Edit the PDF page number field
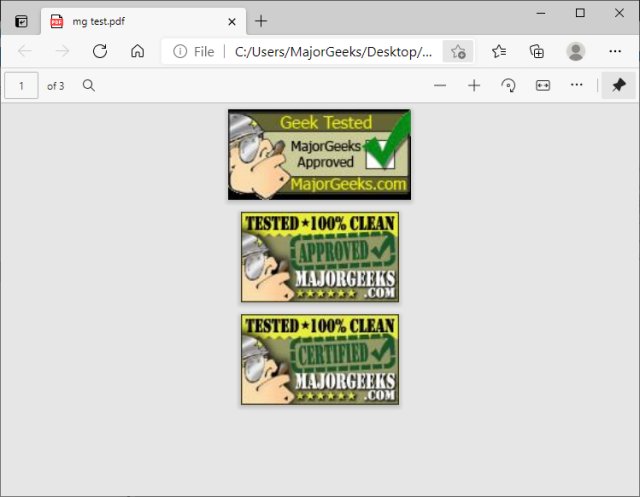Viewport: 640px width, 497px height. tap(21, 86)
